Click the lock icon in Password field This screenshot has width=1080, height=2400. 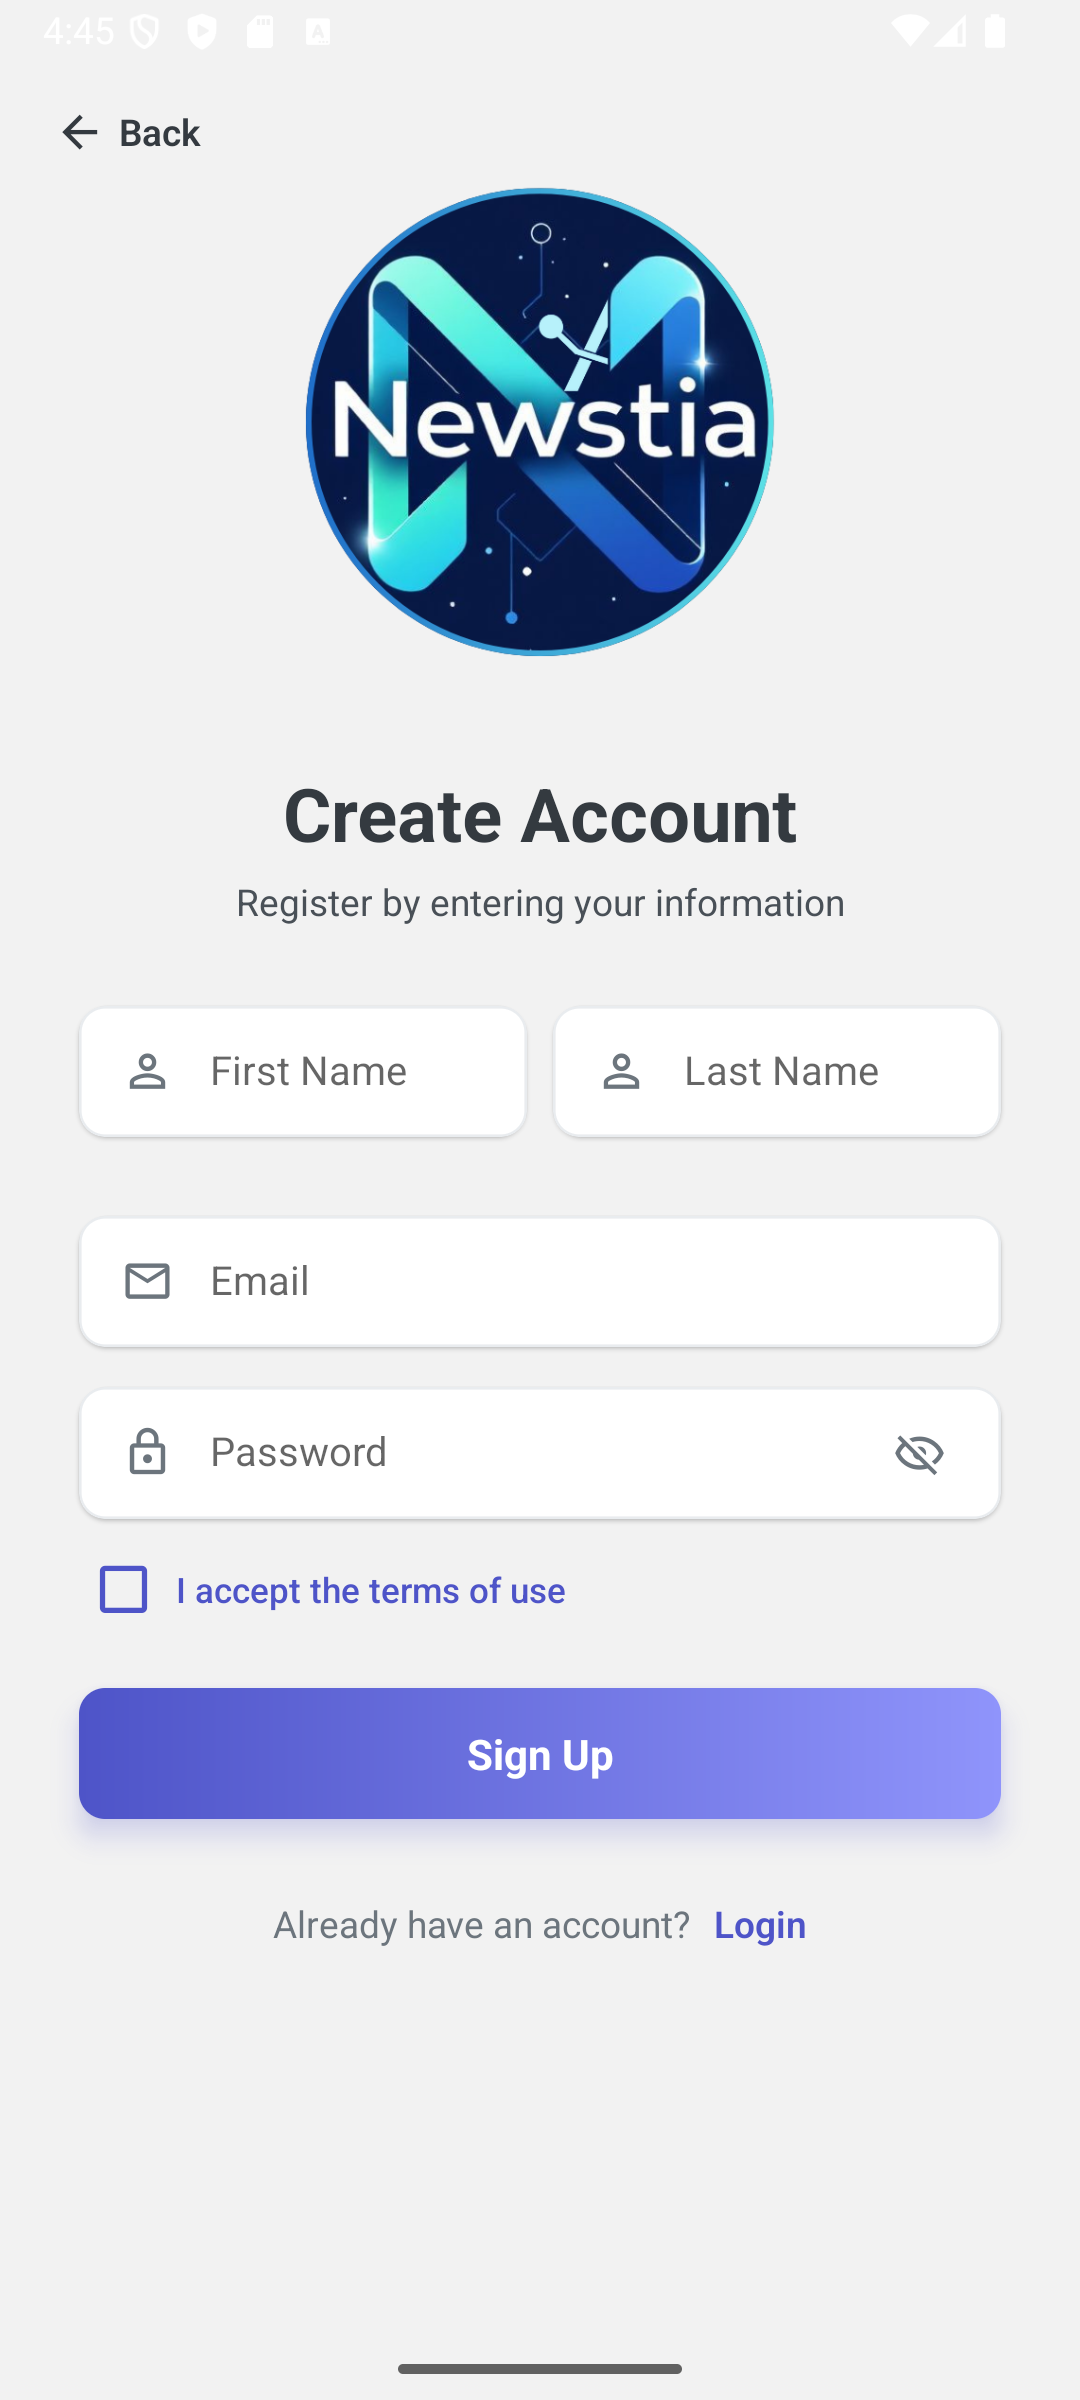pos(148,1452)
